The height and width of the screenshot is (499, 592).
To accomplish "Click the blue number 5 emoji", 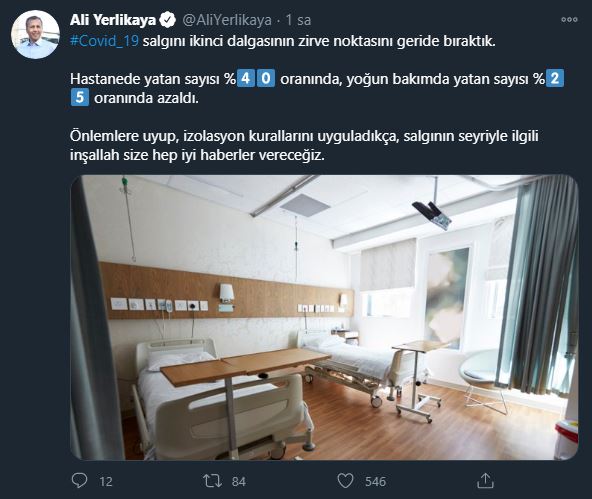I will (80, 97).
